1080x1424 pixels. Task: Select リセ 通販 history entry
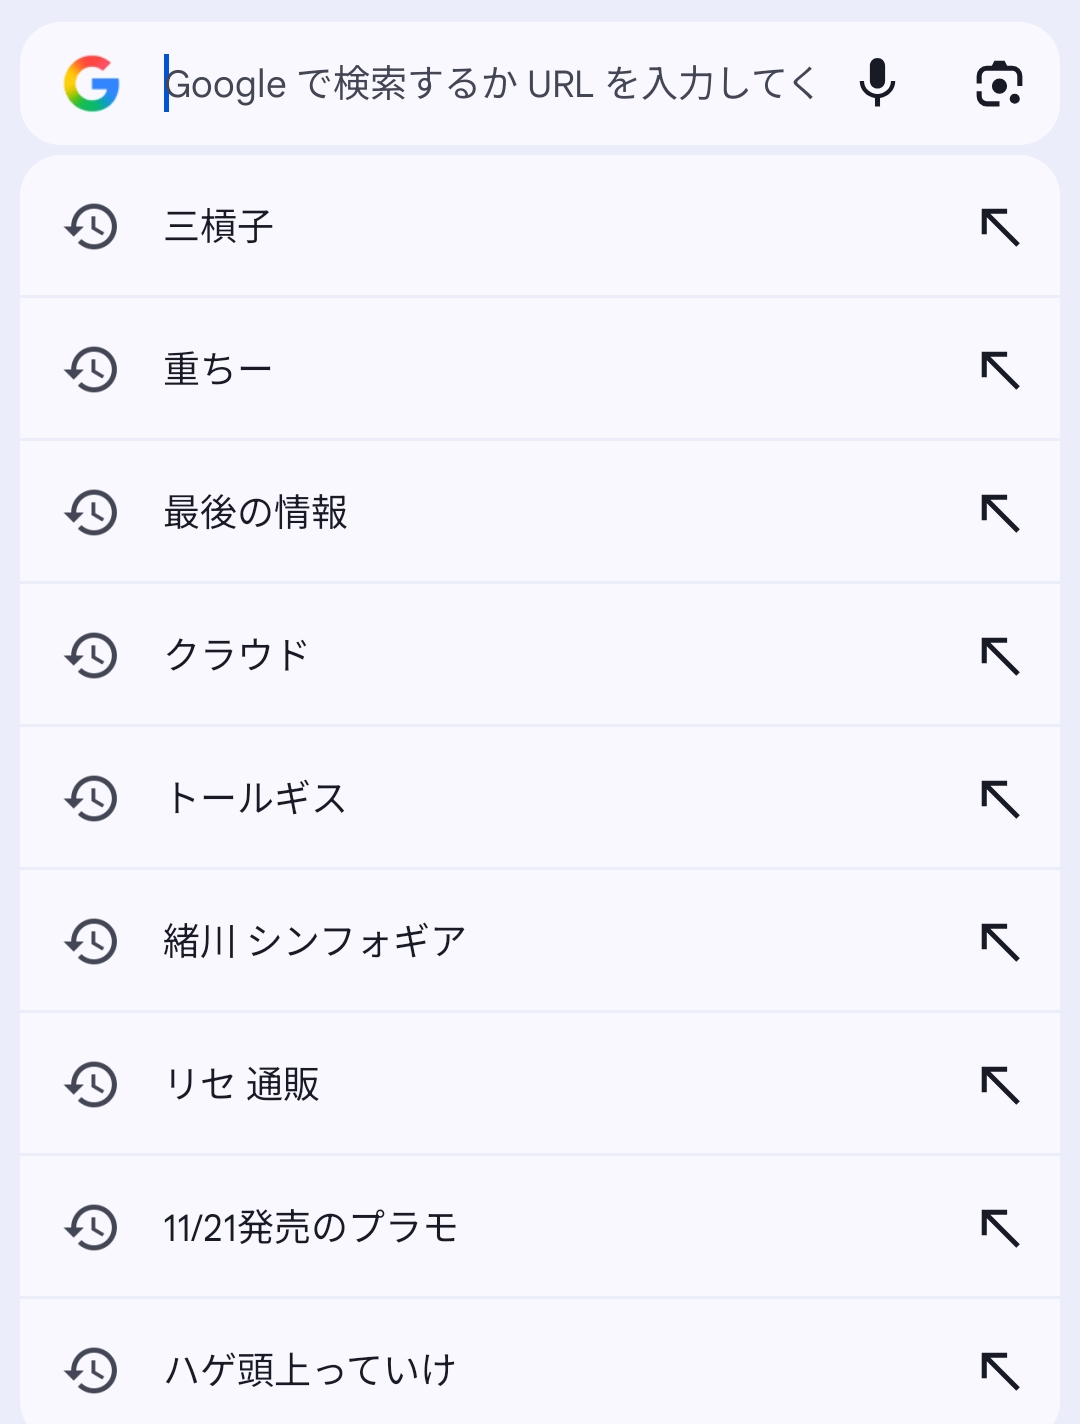[x=242, y=1085]
